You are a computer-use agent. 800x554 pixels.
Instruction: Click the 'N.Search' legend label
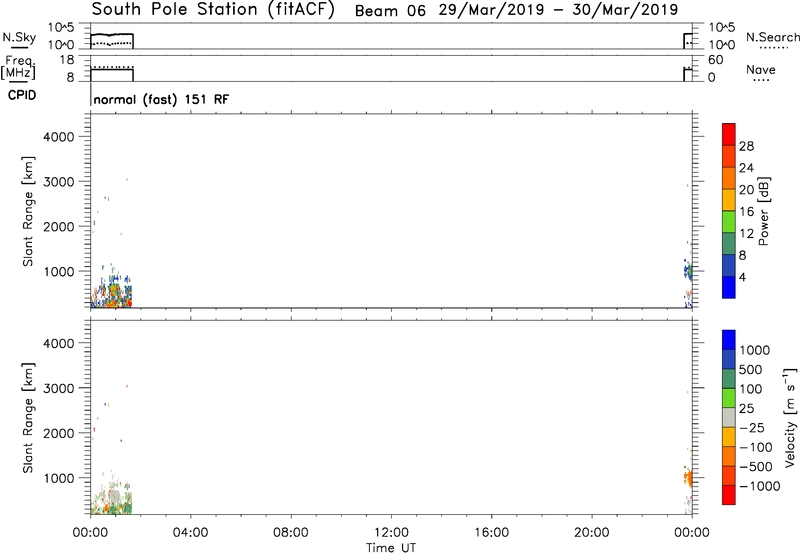[x=772, y=37]
